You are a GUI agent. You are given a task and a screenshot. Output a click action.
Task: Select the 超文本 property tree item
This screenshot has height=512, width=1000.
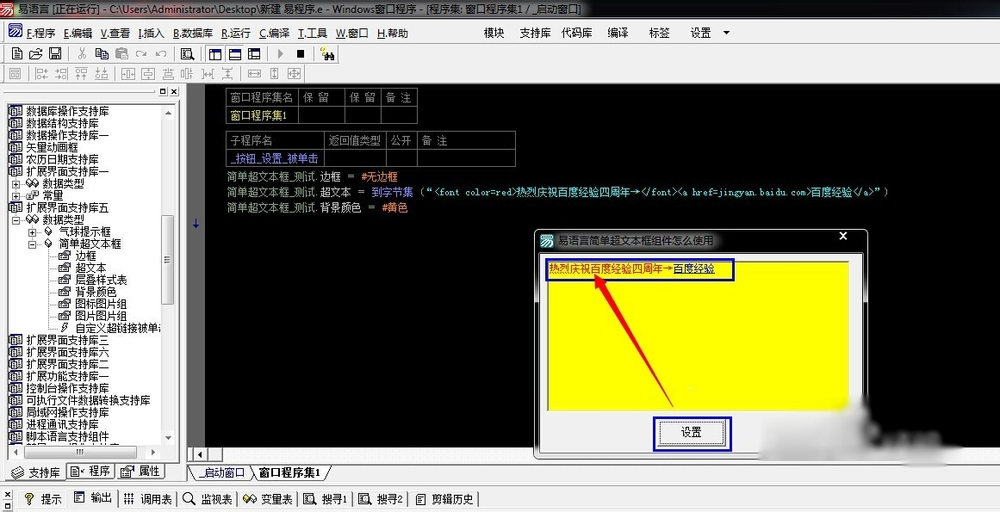[91, 268]
